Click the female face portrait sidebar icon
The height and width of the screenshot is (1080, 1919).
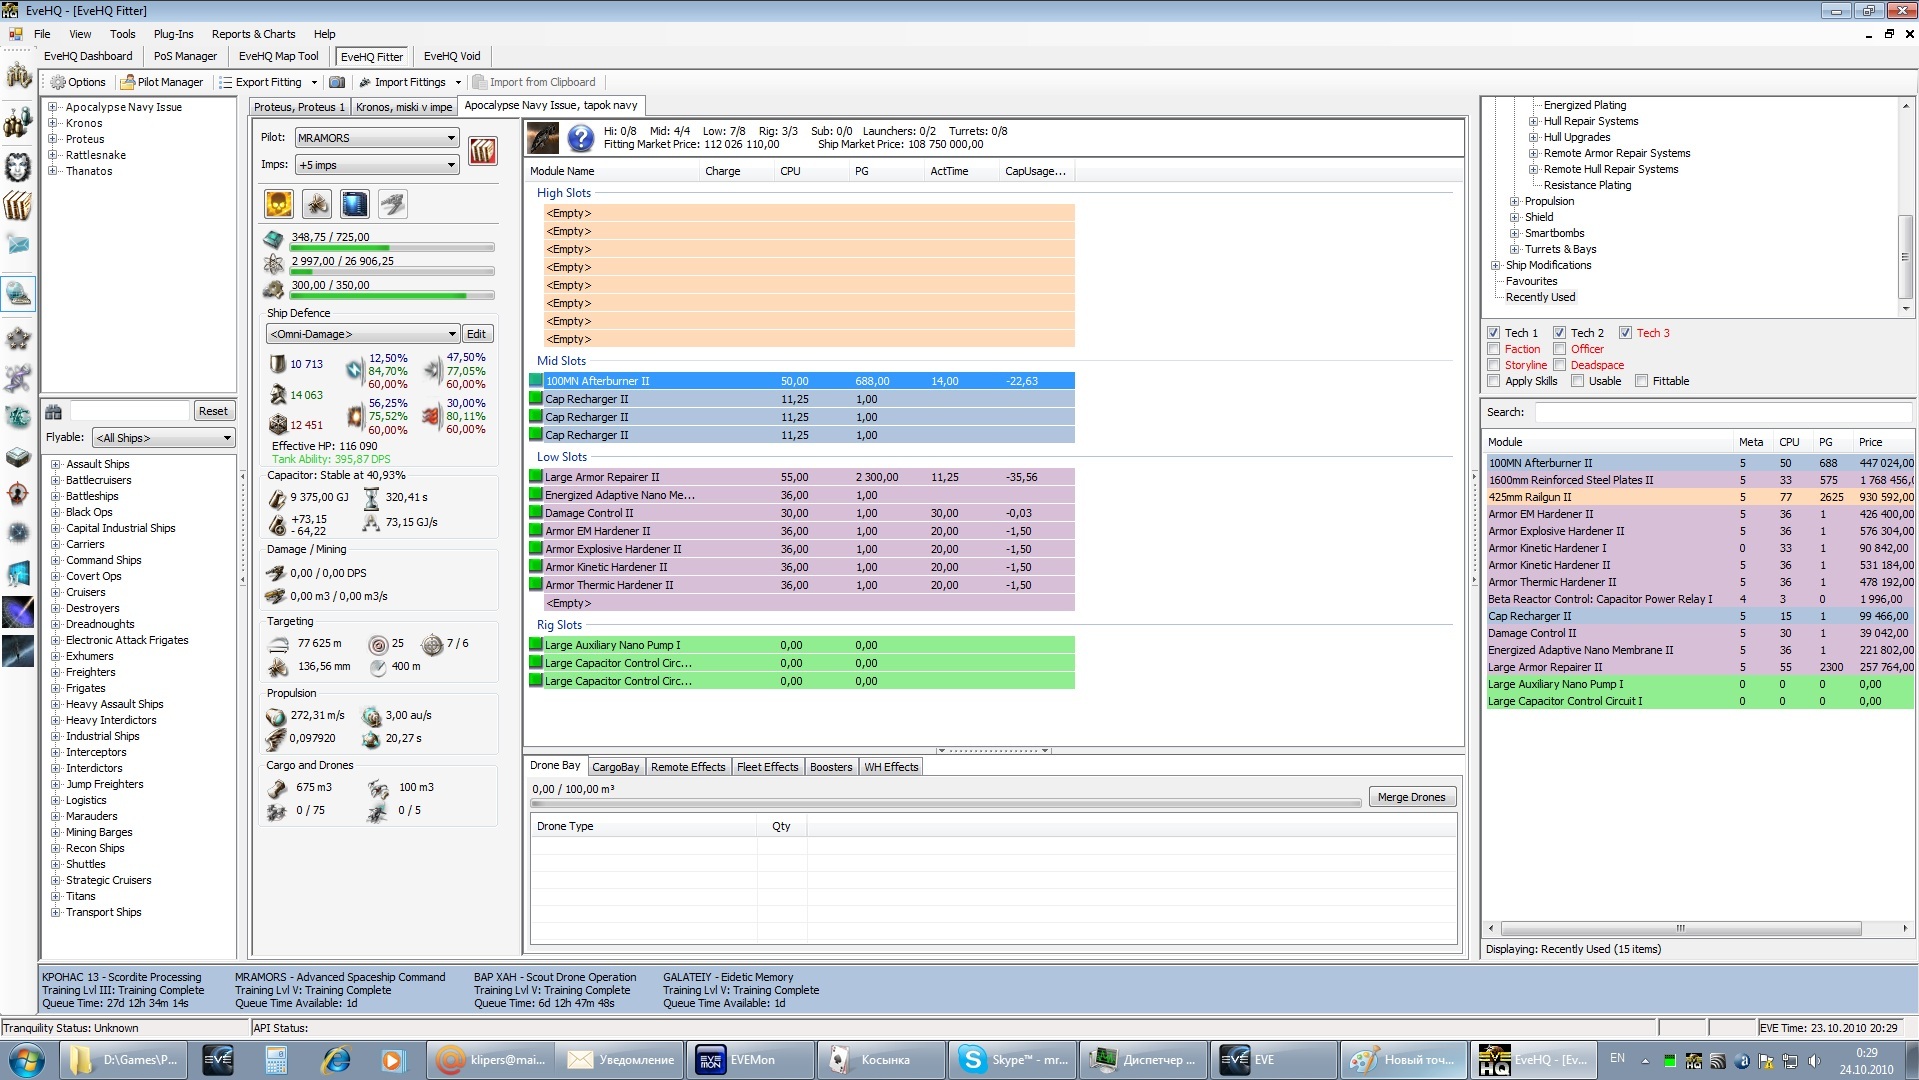tap(18, 166)
